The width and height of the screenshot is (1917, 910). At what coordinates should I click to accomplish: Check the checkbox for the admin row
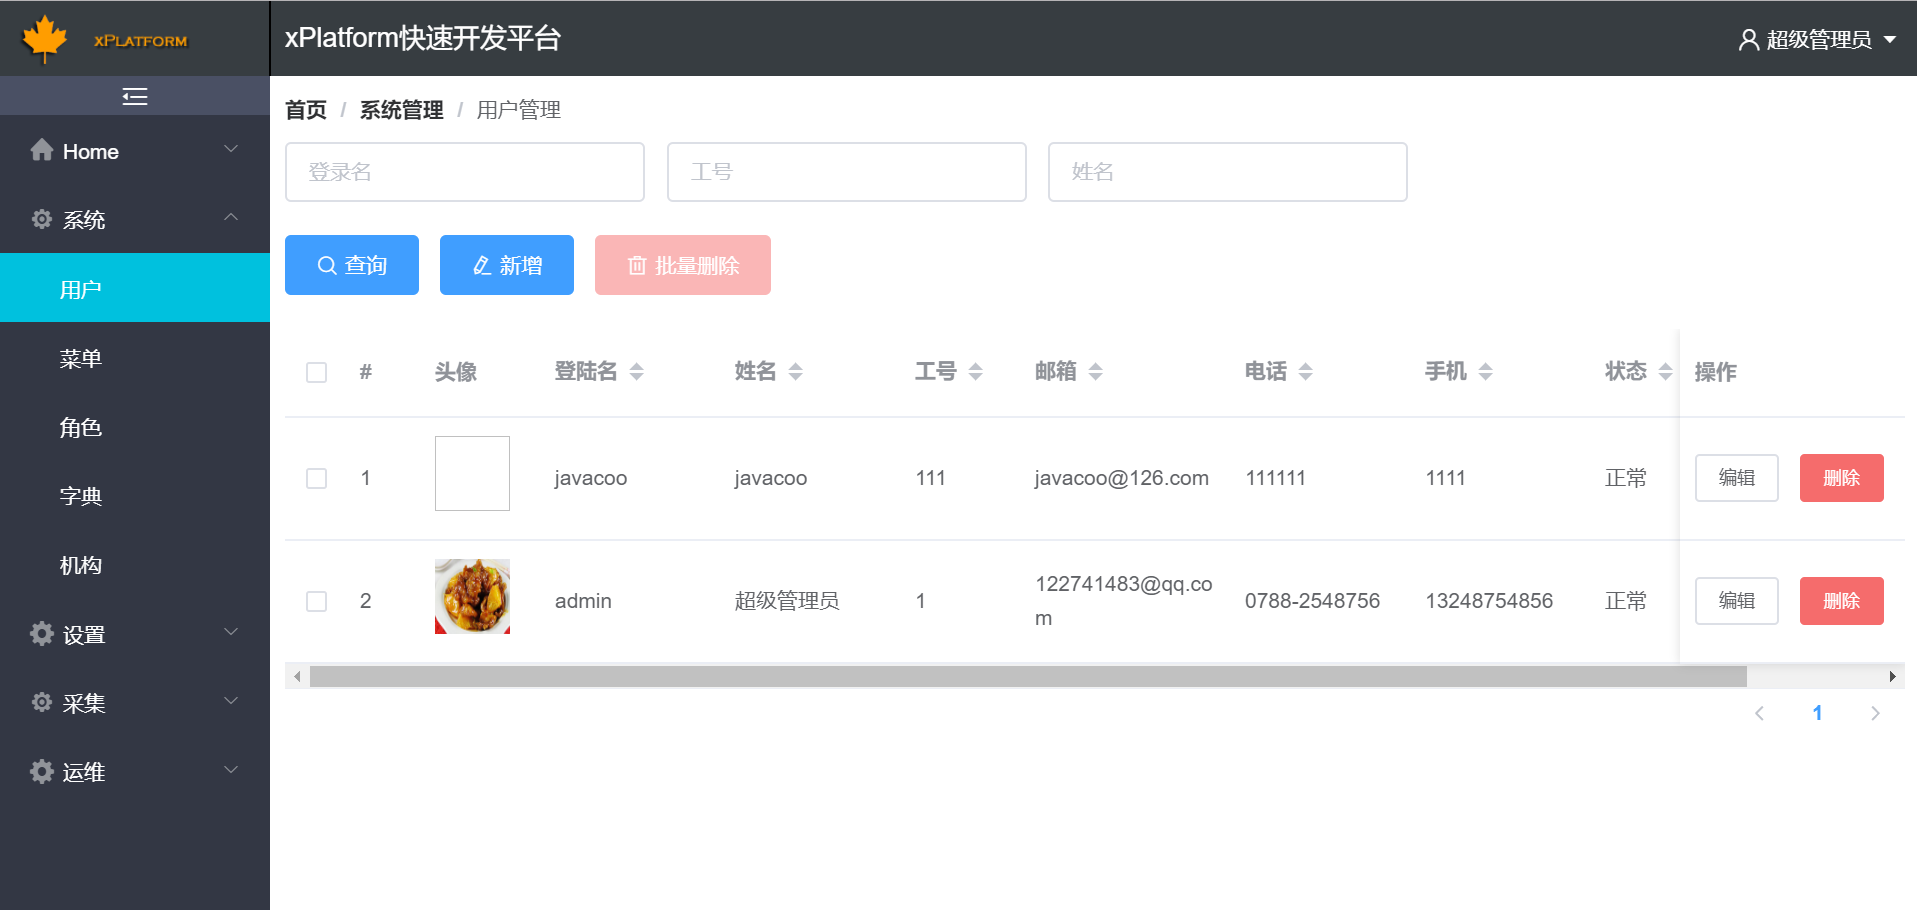(x=317, y=601)
